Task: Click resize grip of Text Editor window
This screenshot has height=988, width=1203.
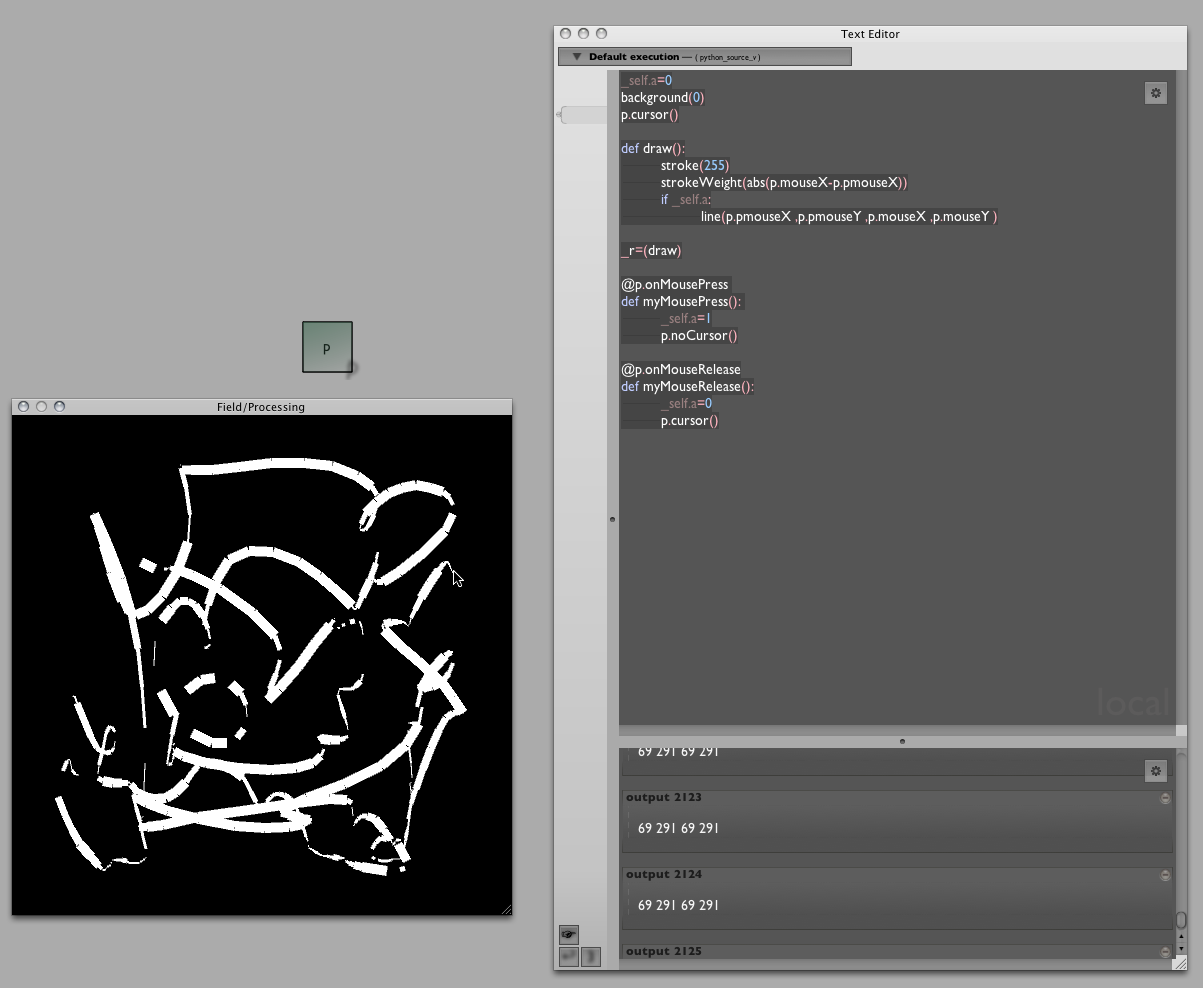Action: click(x=1179, y=963)
